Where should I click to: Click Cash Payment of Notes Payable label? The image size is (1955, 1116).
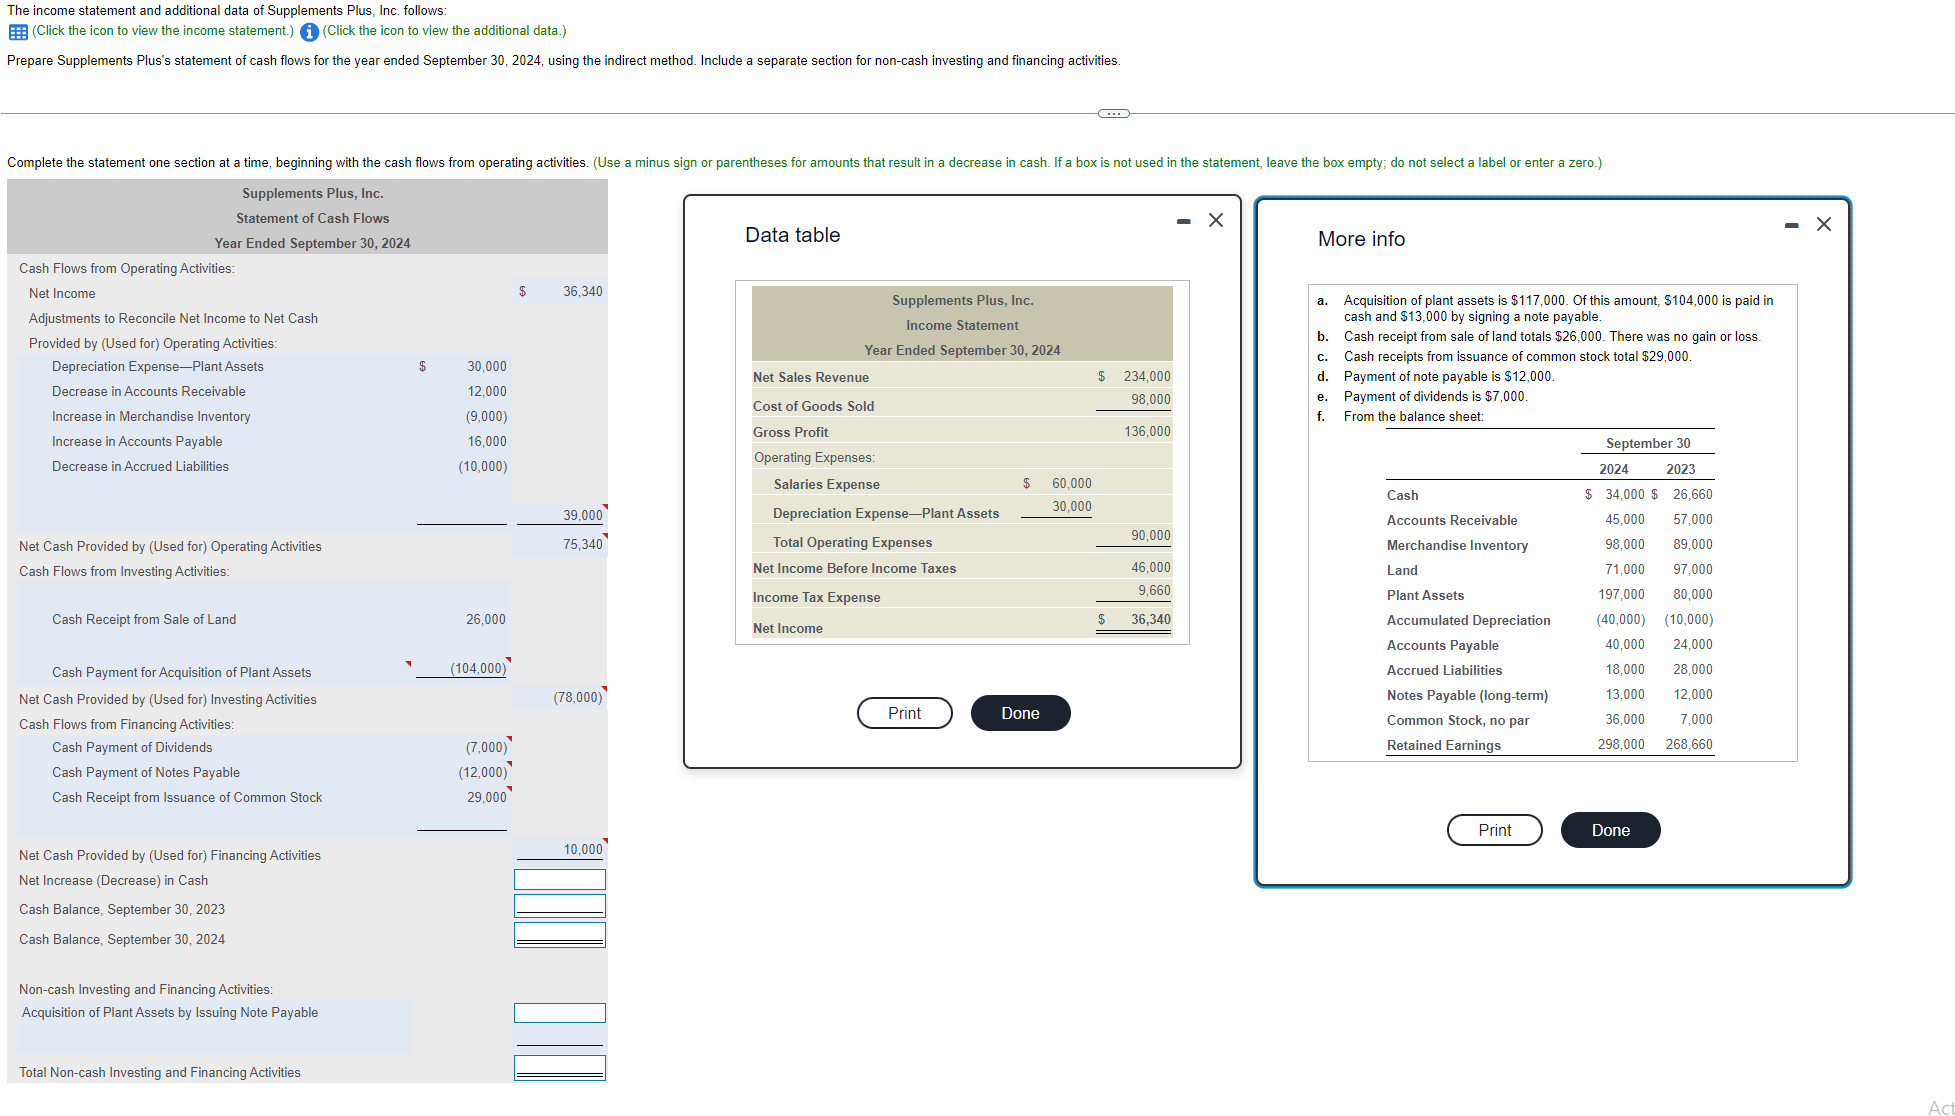[x=146, y=773]
